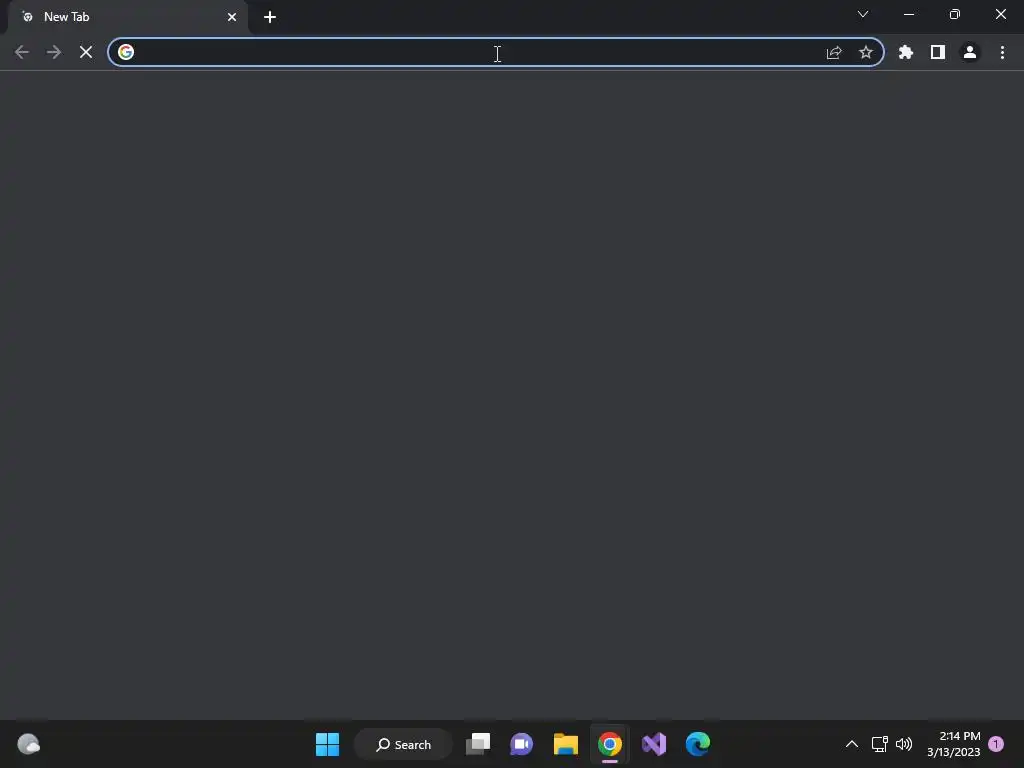Close the New Tab tab
The image size is (1024, 768).
pyautogui.click(x=232, y=17)
